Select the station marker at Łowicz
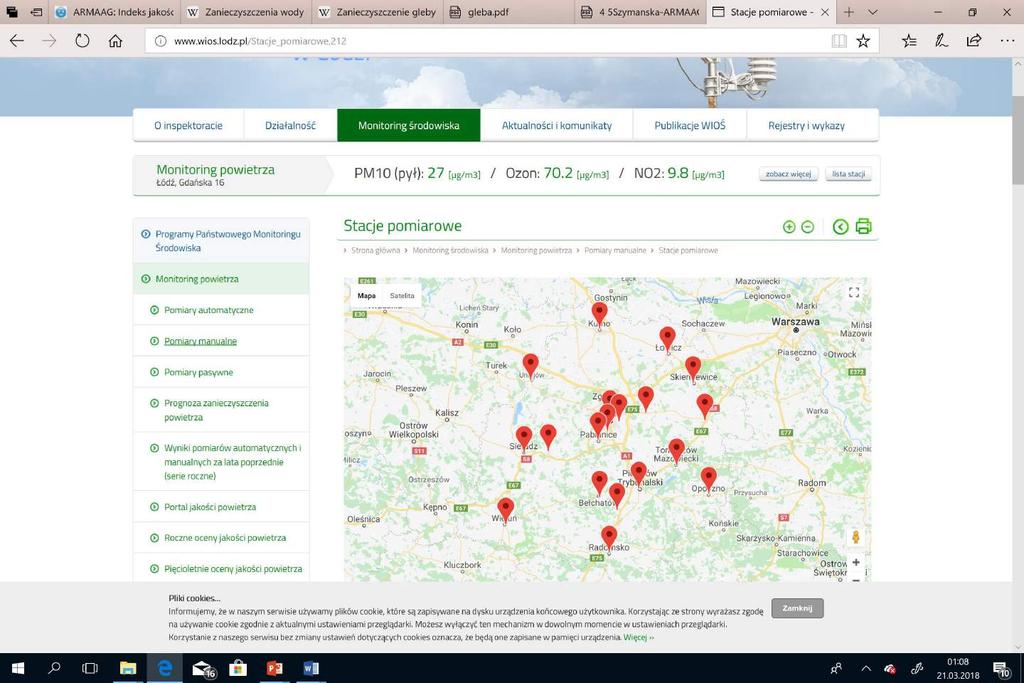Screen dimensions: 1024x683 [667, 338]
